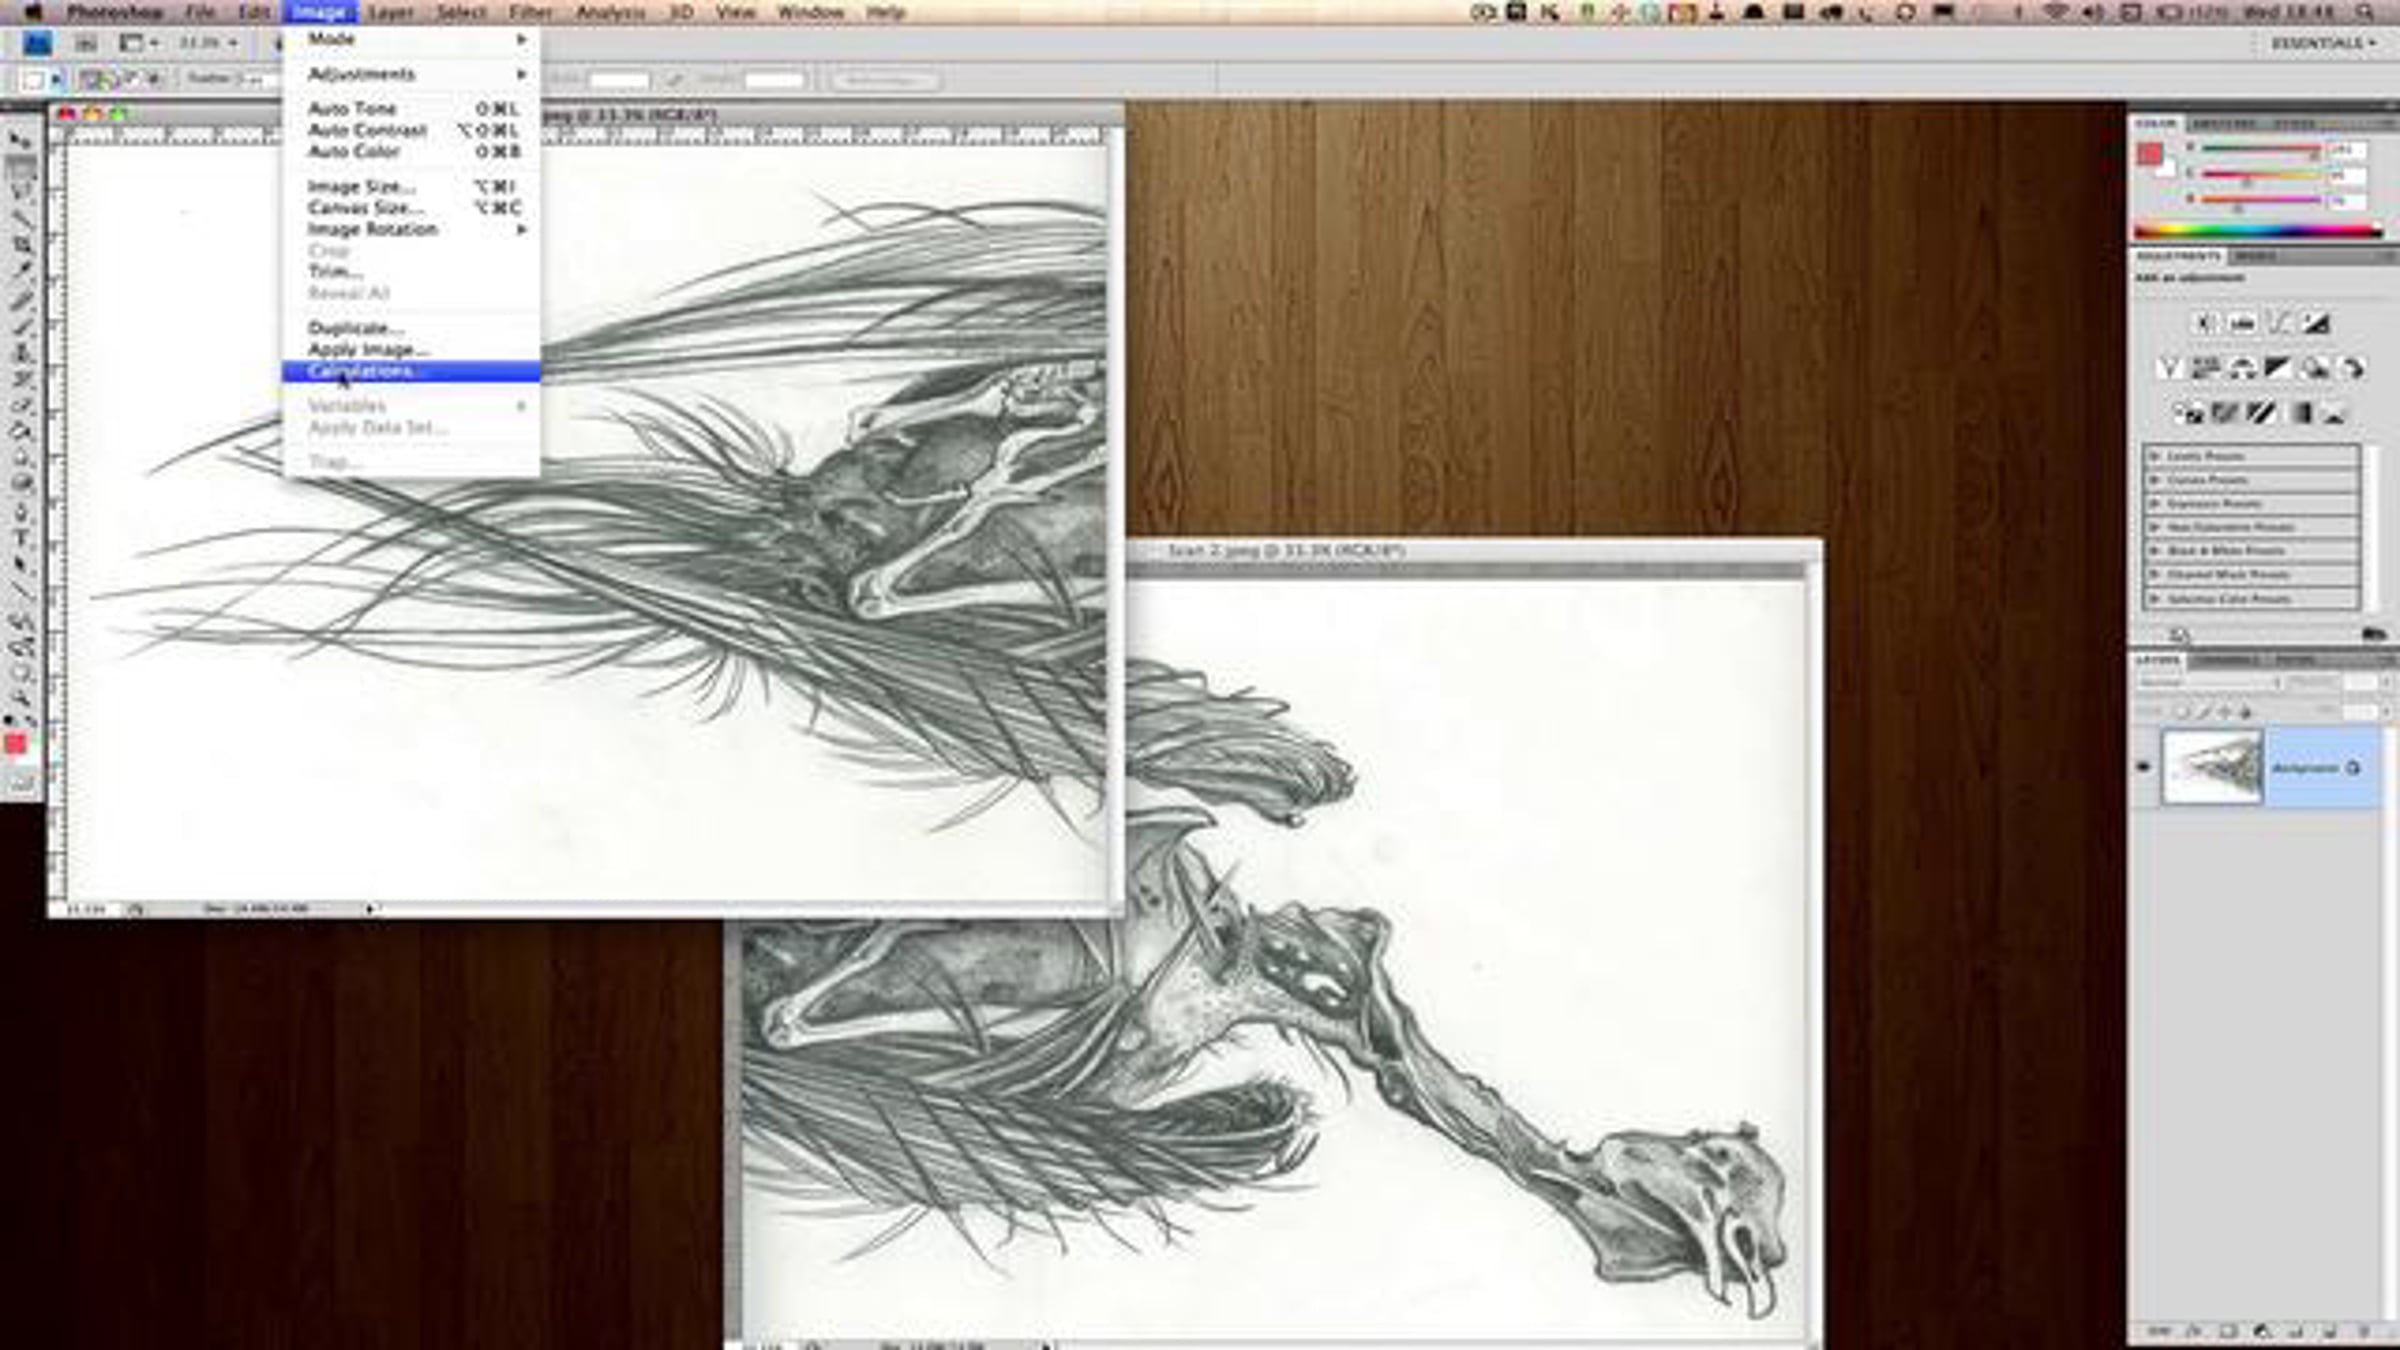Add a Curves adjustment layer
The height and width of the screenshot is (1350, 2400).
[2279, 323]
